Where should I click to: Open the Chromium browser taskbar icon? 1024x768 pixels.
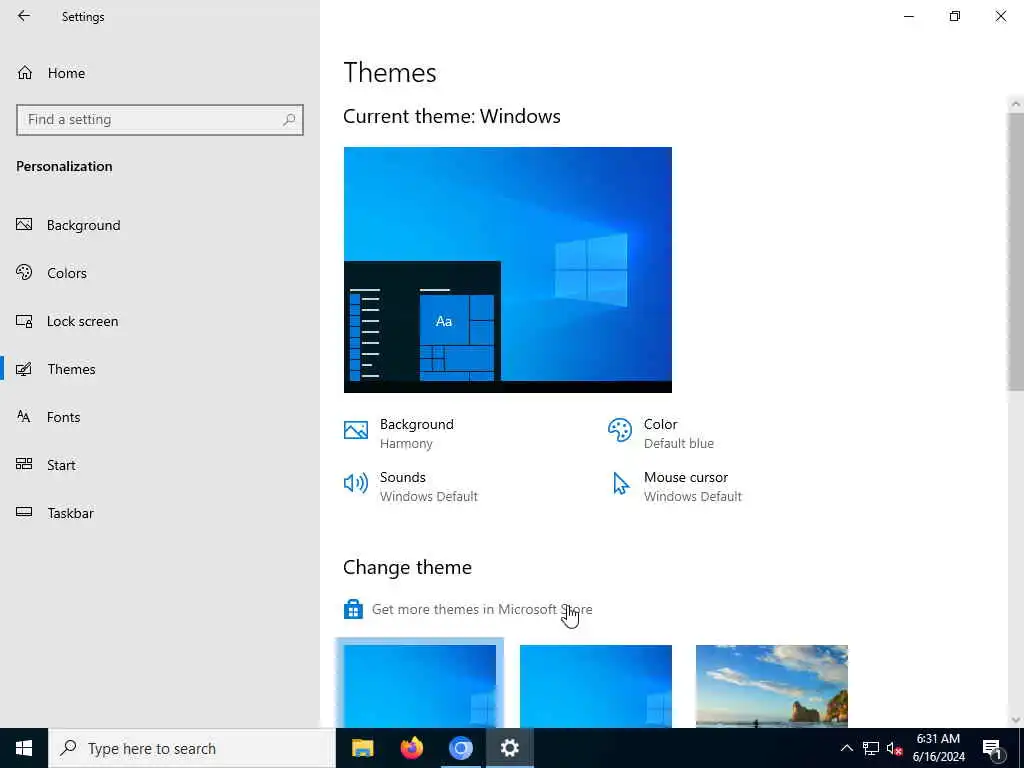pos(460,748)
